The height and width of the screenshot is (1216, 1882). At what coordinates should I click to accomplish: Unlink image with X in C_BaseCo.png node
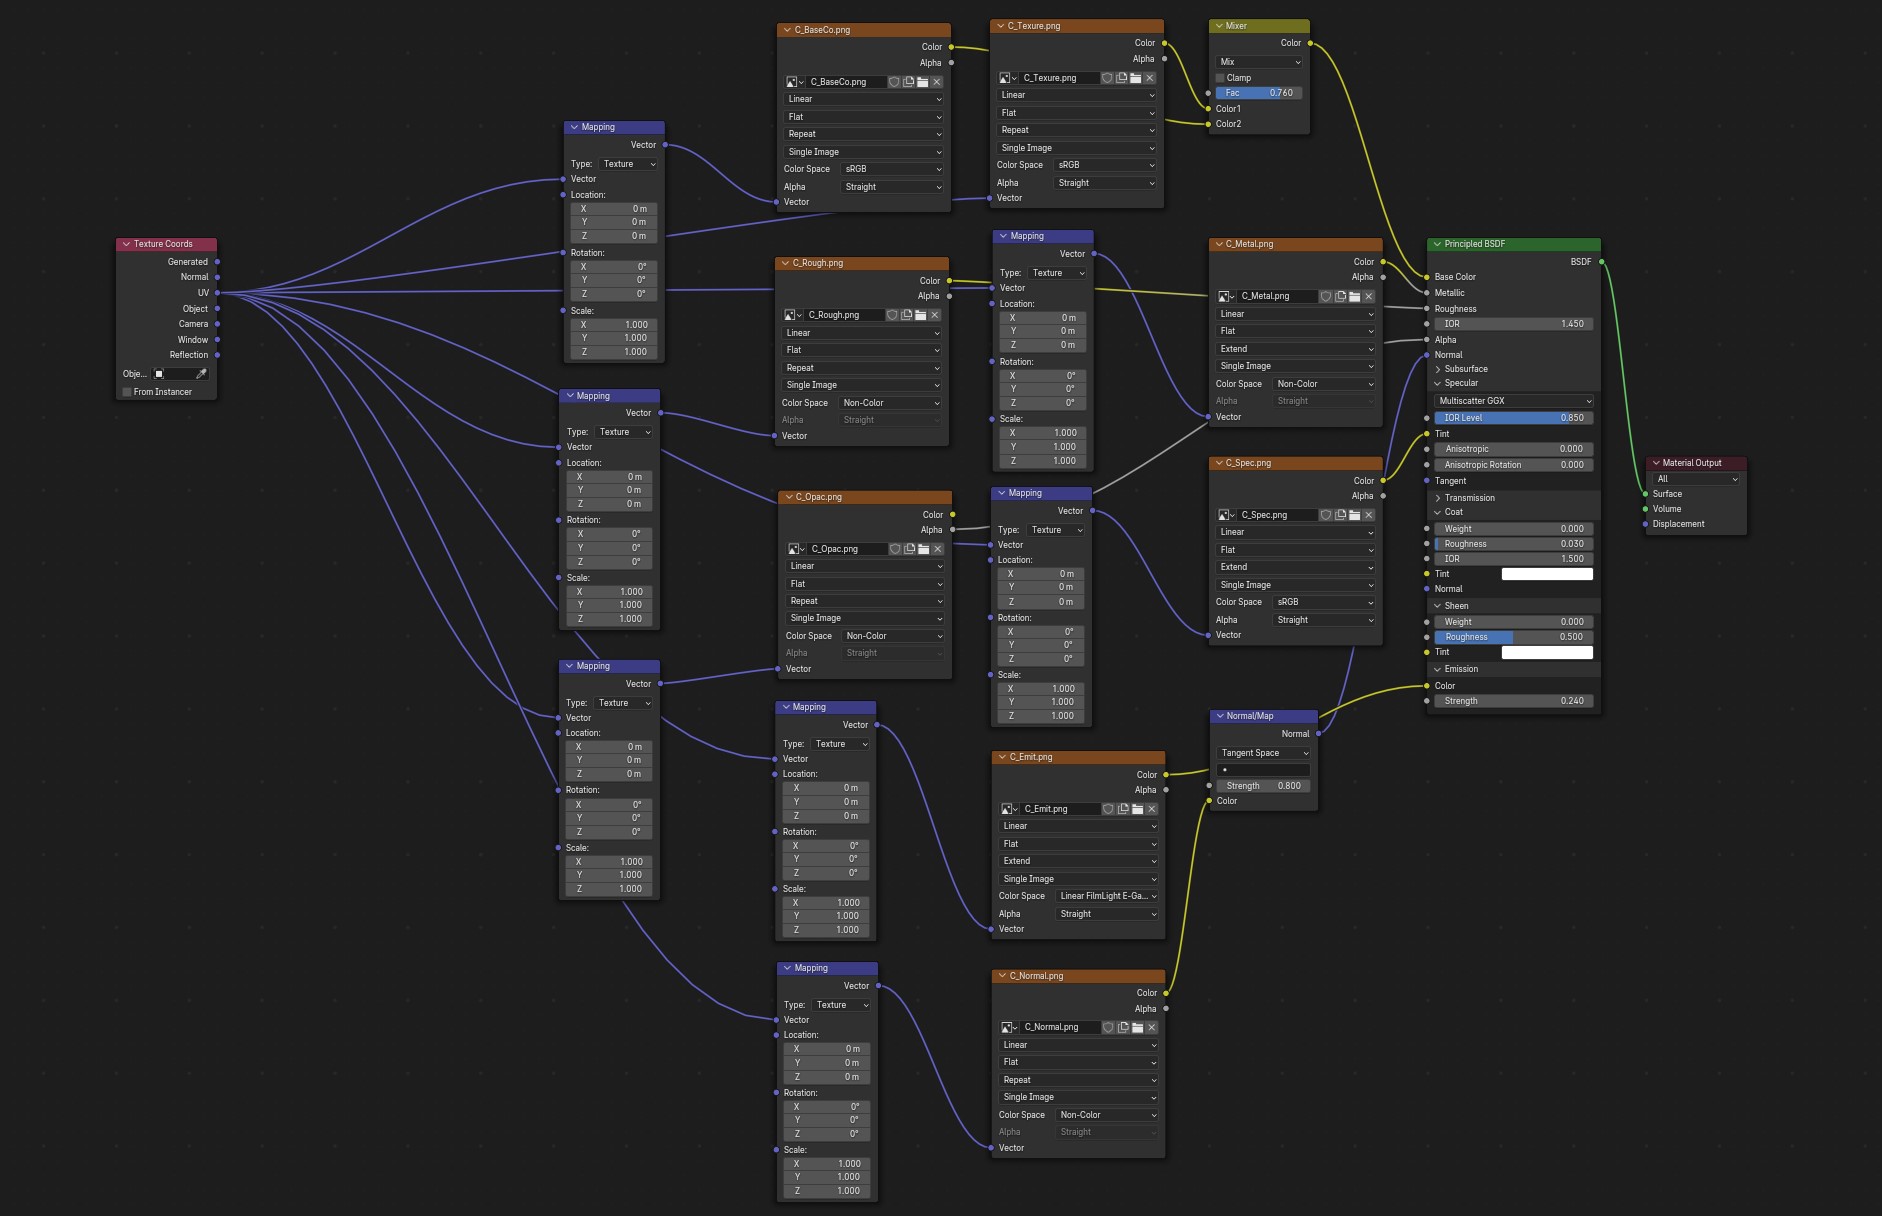click(x=937, y=82)
